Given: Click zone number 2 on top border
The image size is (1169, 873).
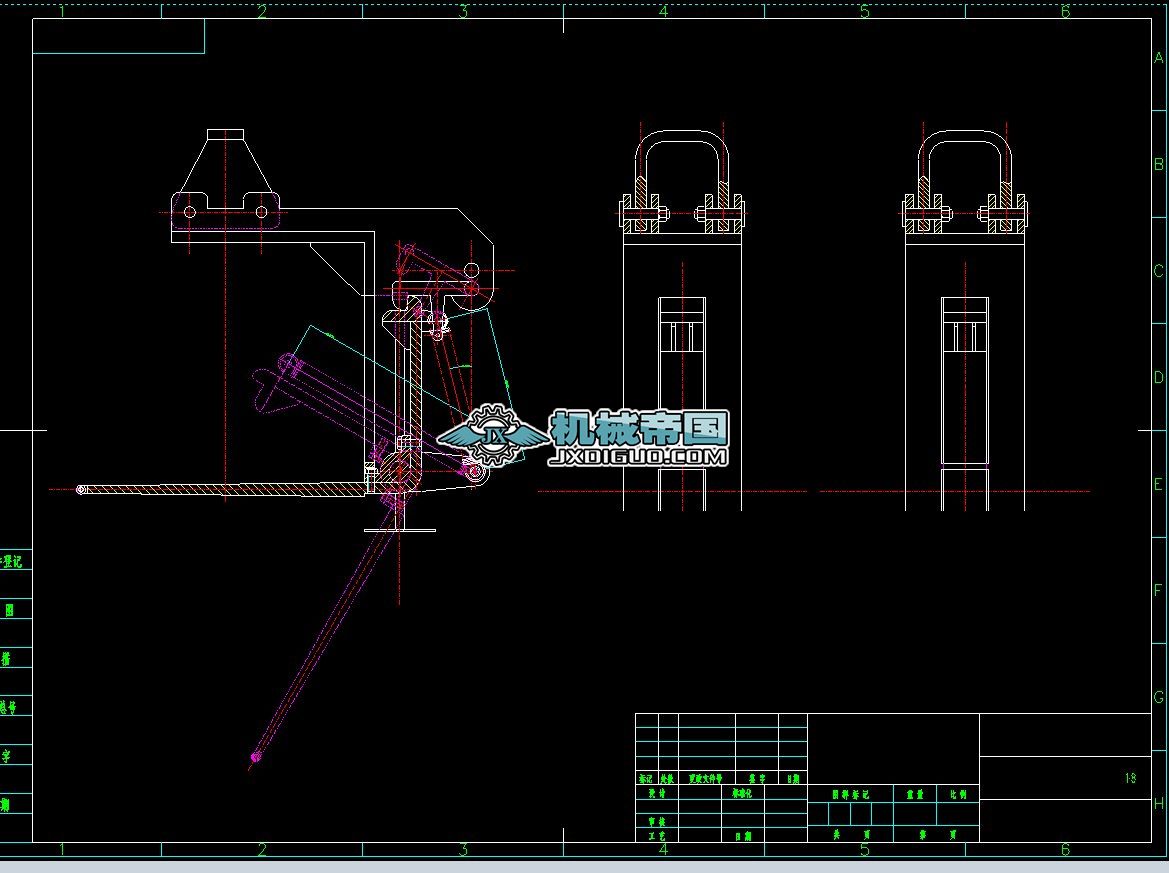Looking at the screenshot, I should click(x=262, y=11).
